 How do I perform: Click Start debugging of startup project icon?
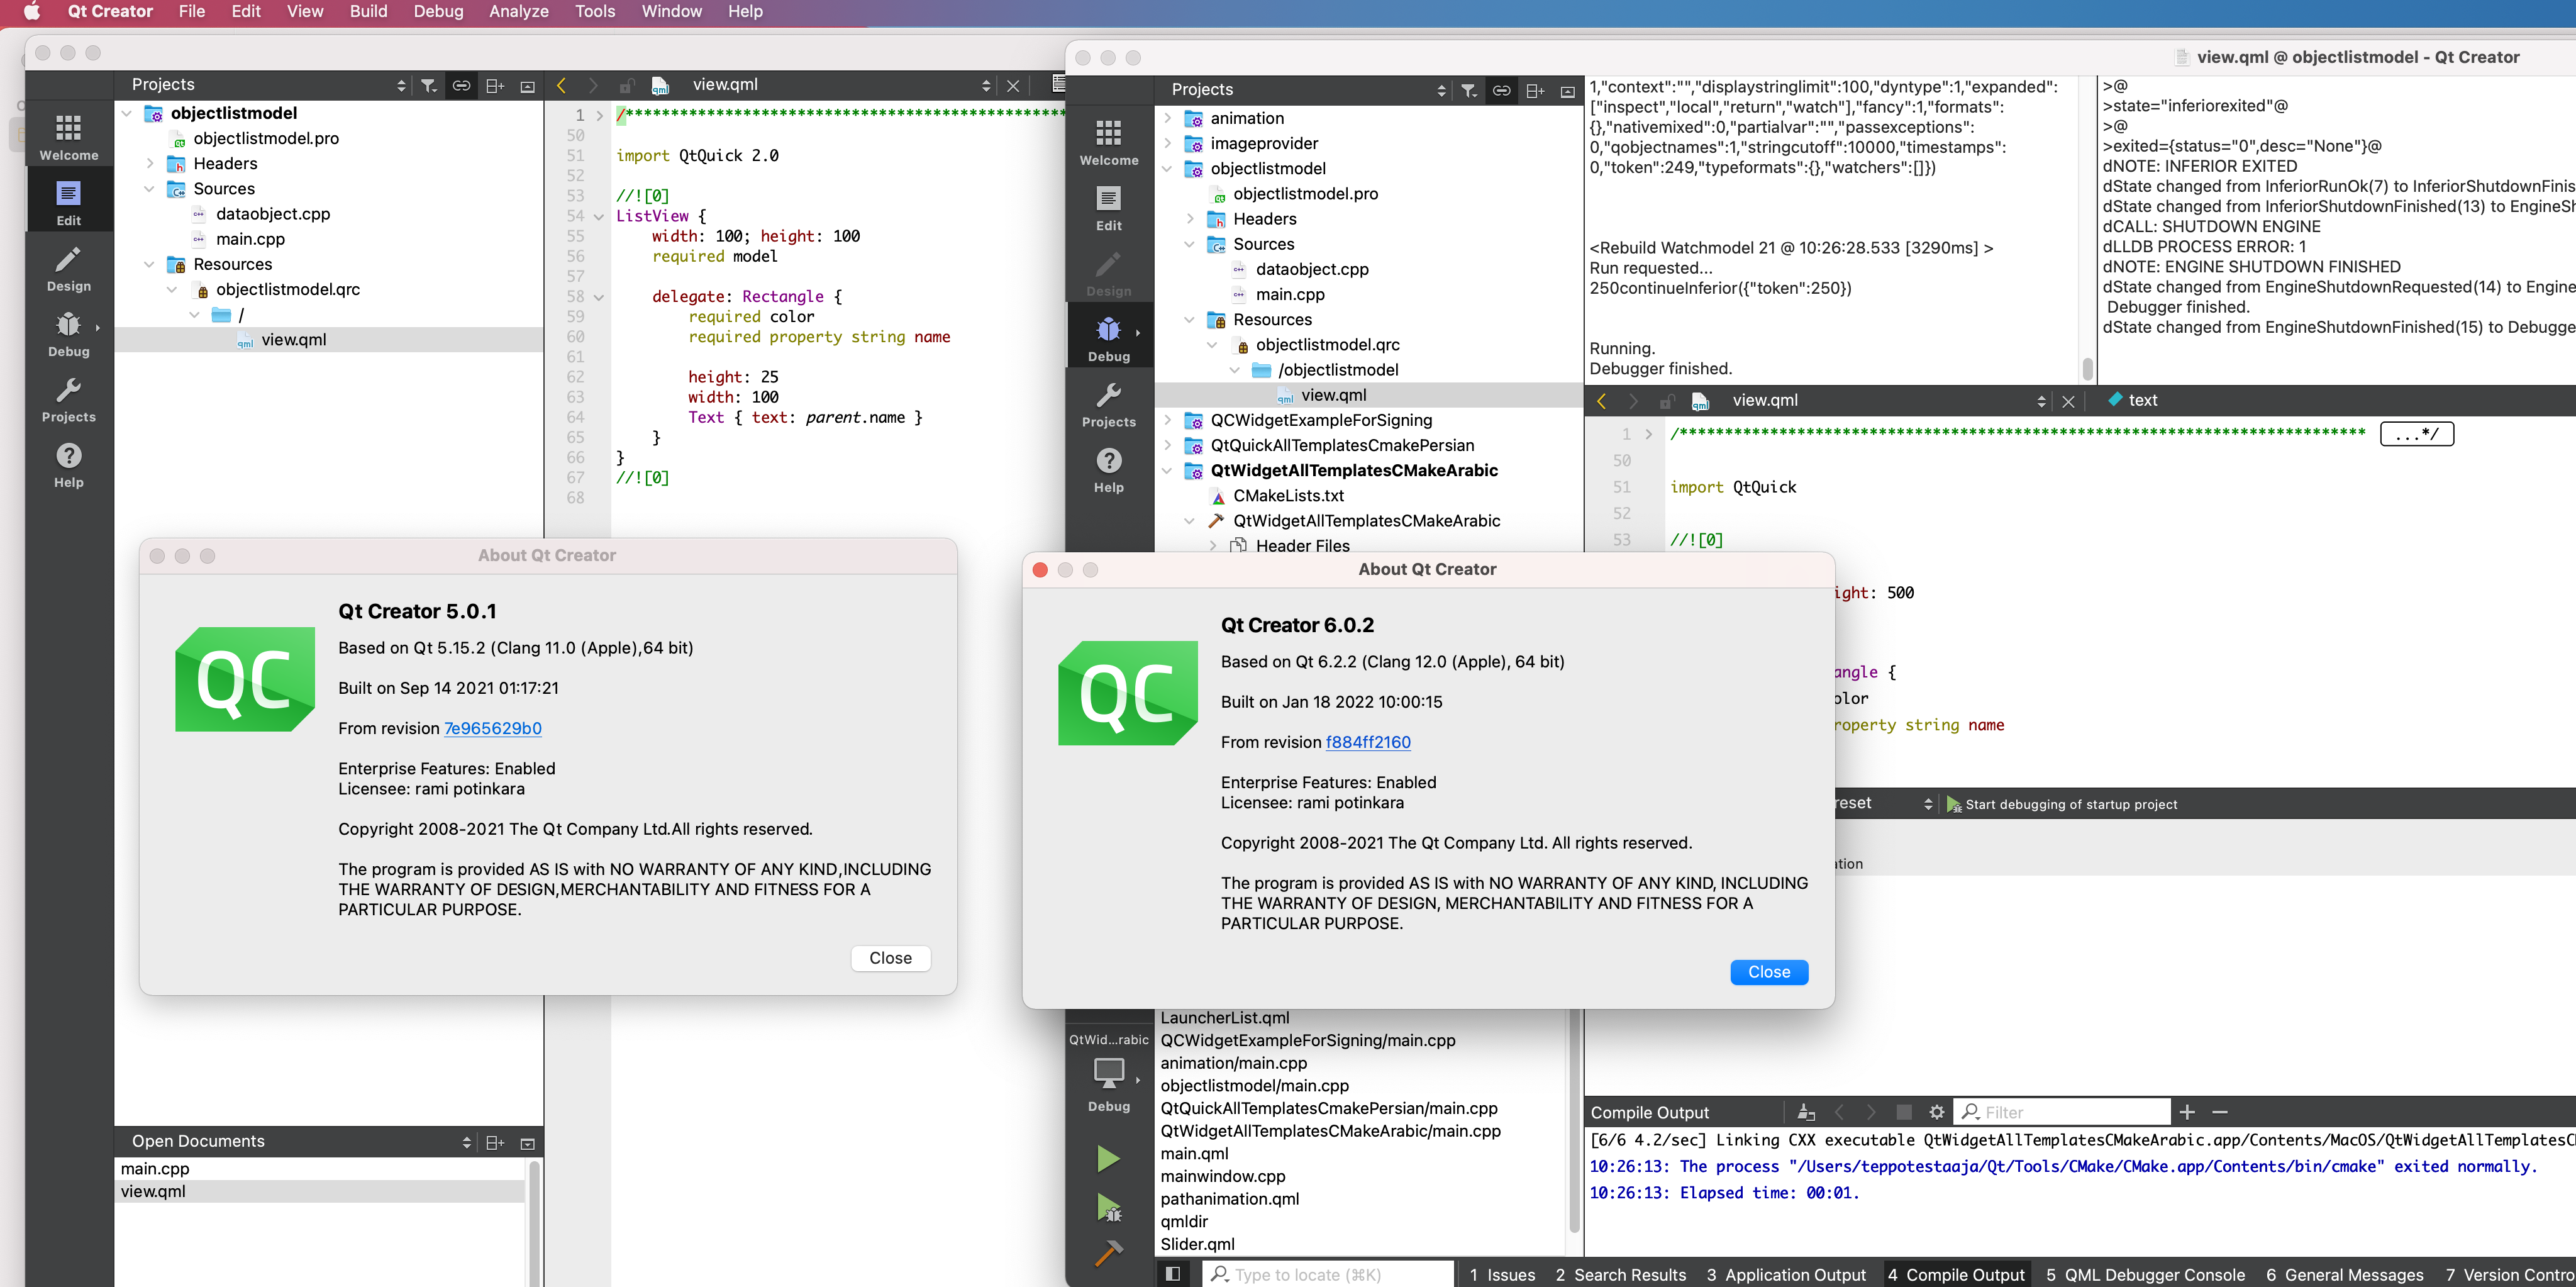point(1953,804)
